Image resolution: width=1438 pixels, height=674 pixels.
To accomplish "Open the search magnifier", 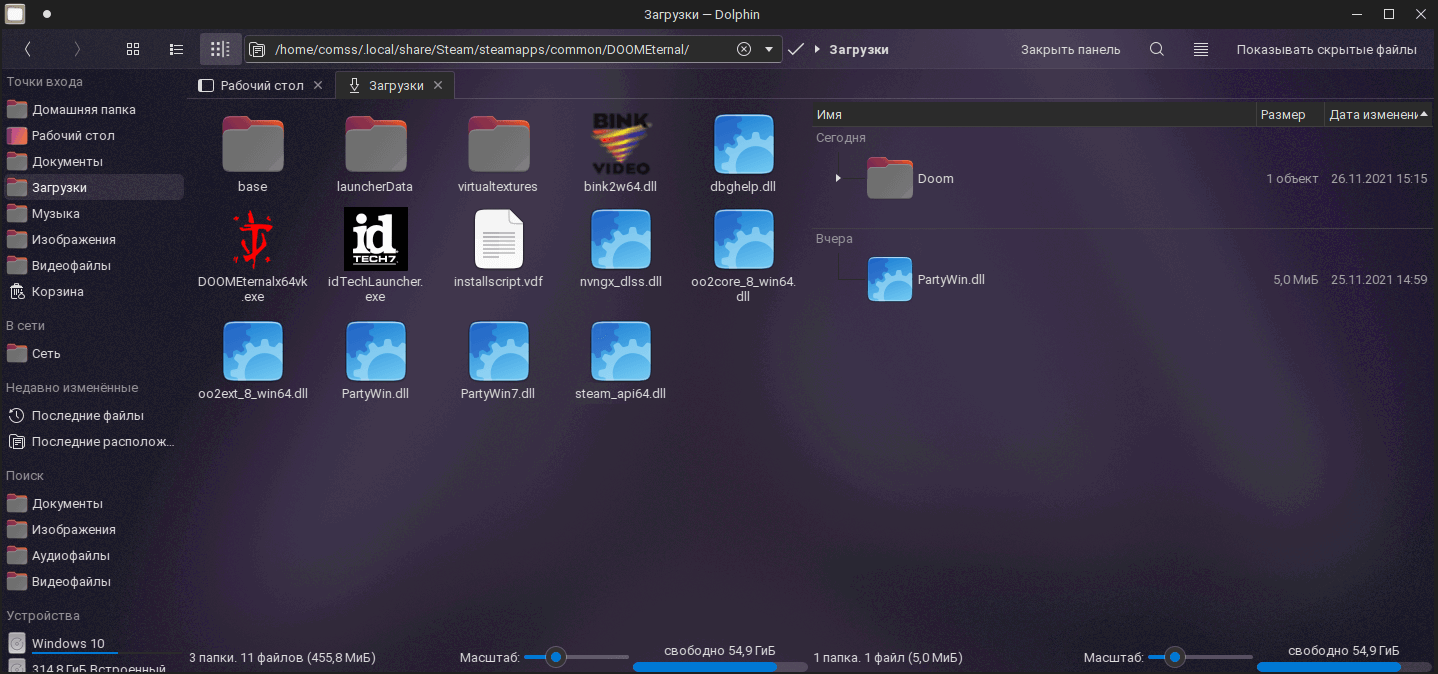I will [x=1157, y=49].
